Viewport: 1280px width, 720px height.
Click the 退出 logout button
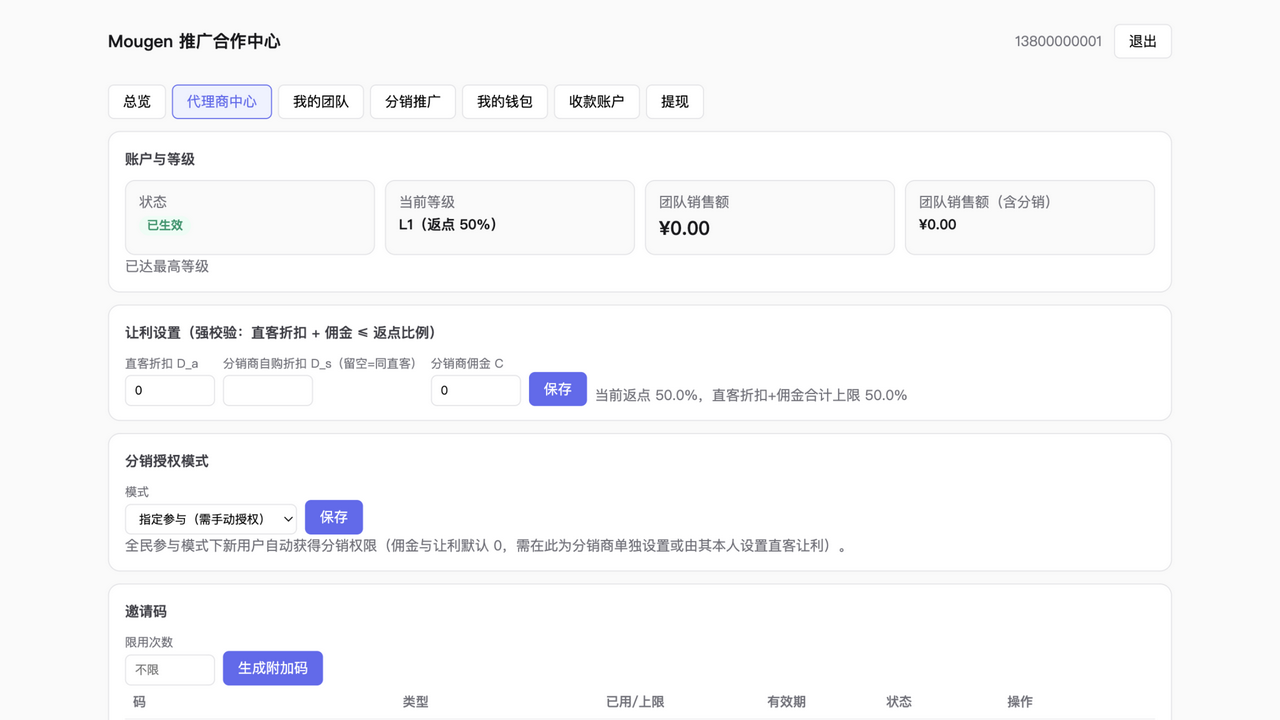point(1143,41)
